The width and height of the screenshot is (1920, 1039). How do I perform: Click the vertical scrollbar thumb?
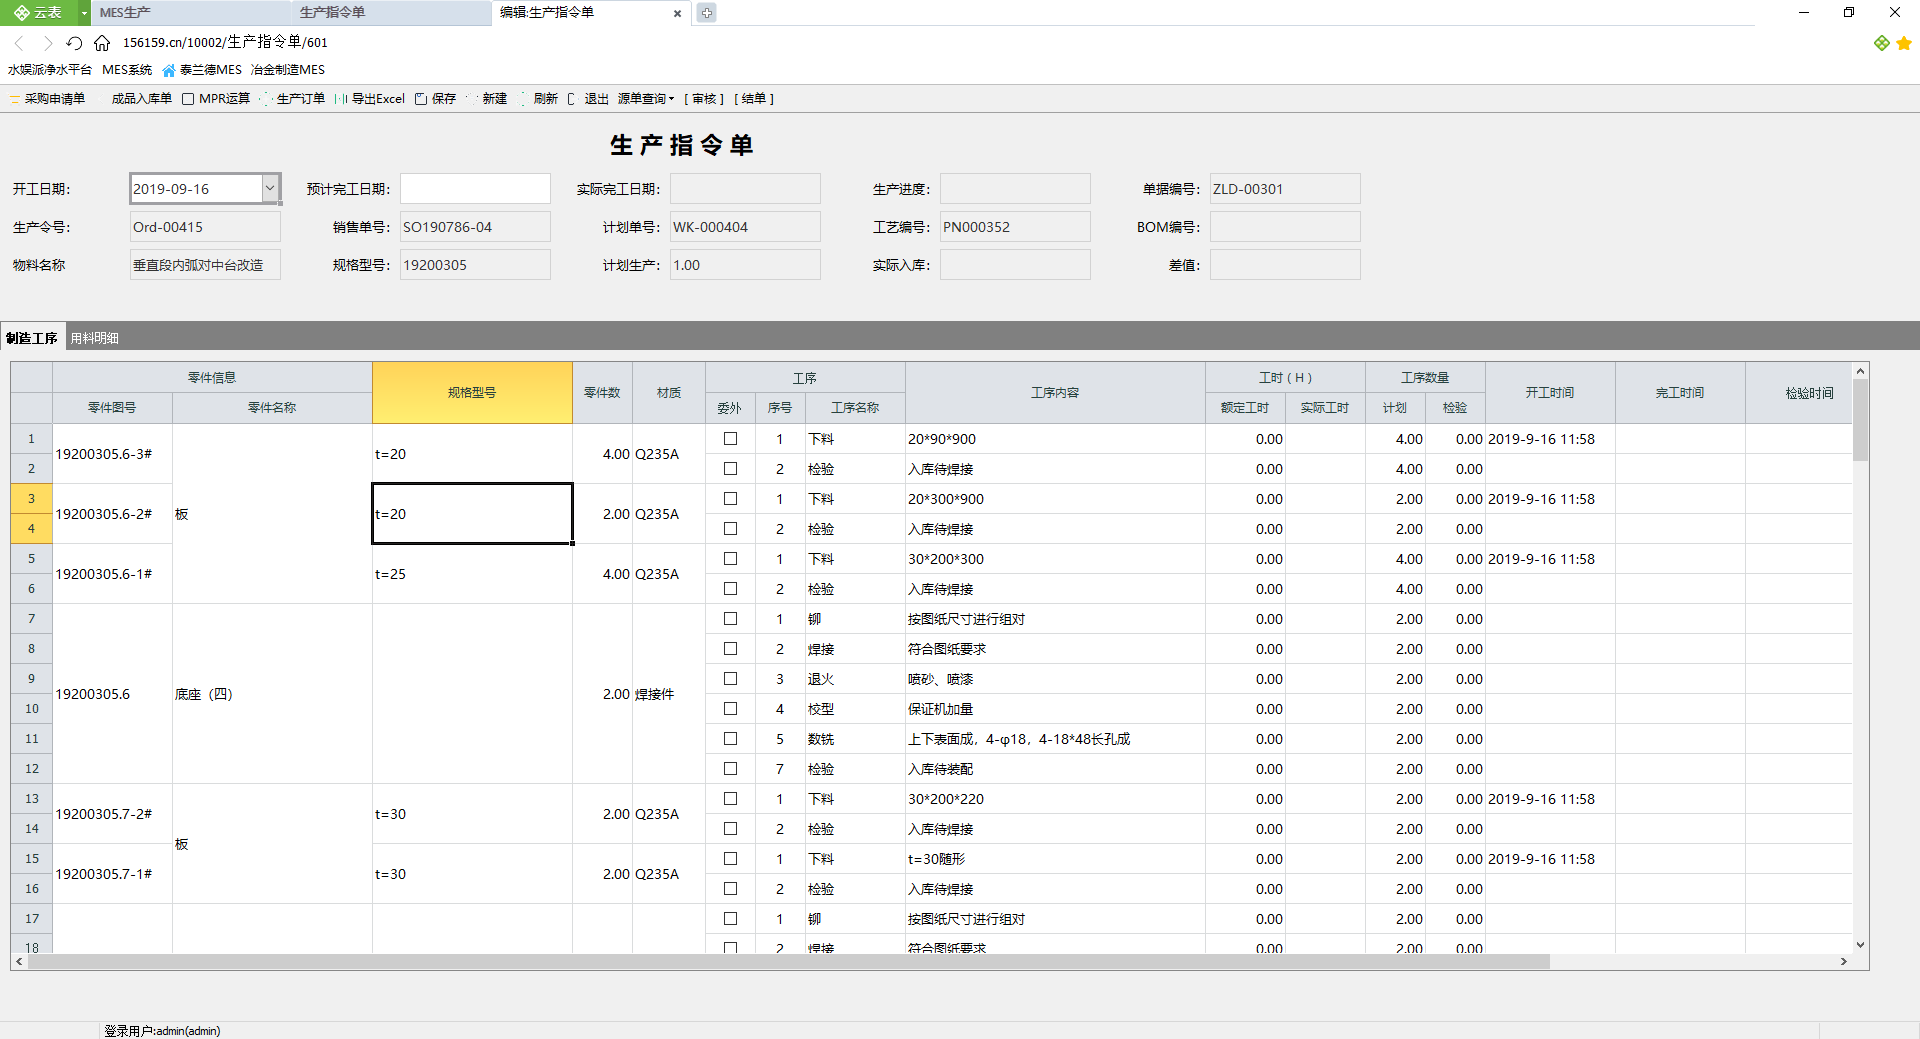[x=1860, y=420]
